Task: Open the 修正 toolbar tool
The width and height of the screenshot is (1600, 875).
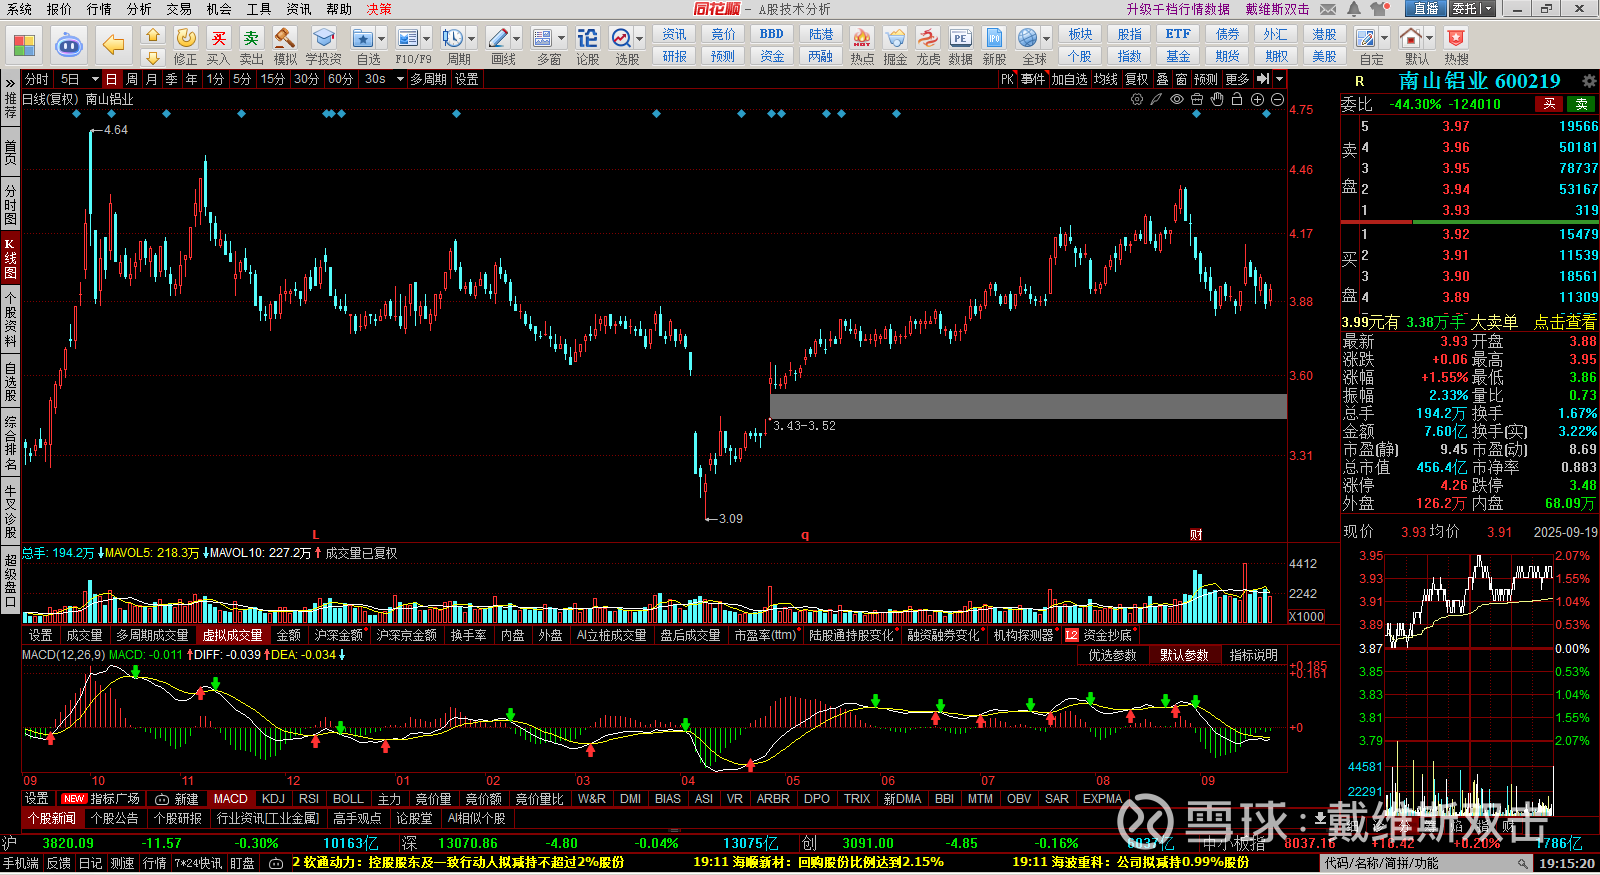Action: (x=186, y=46)
